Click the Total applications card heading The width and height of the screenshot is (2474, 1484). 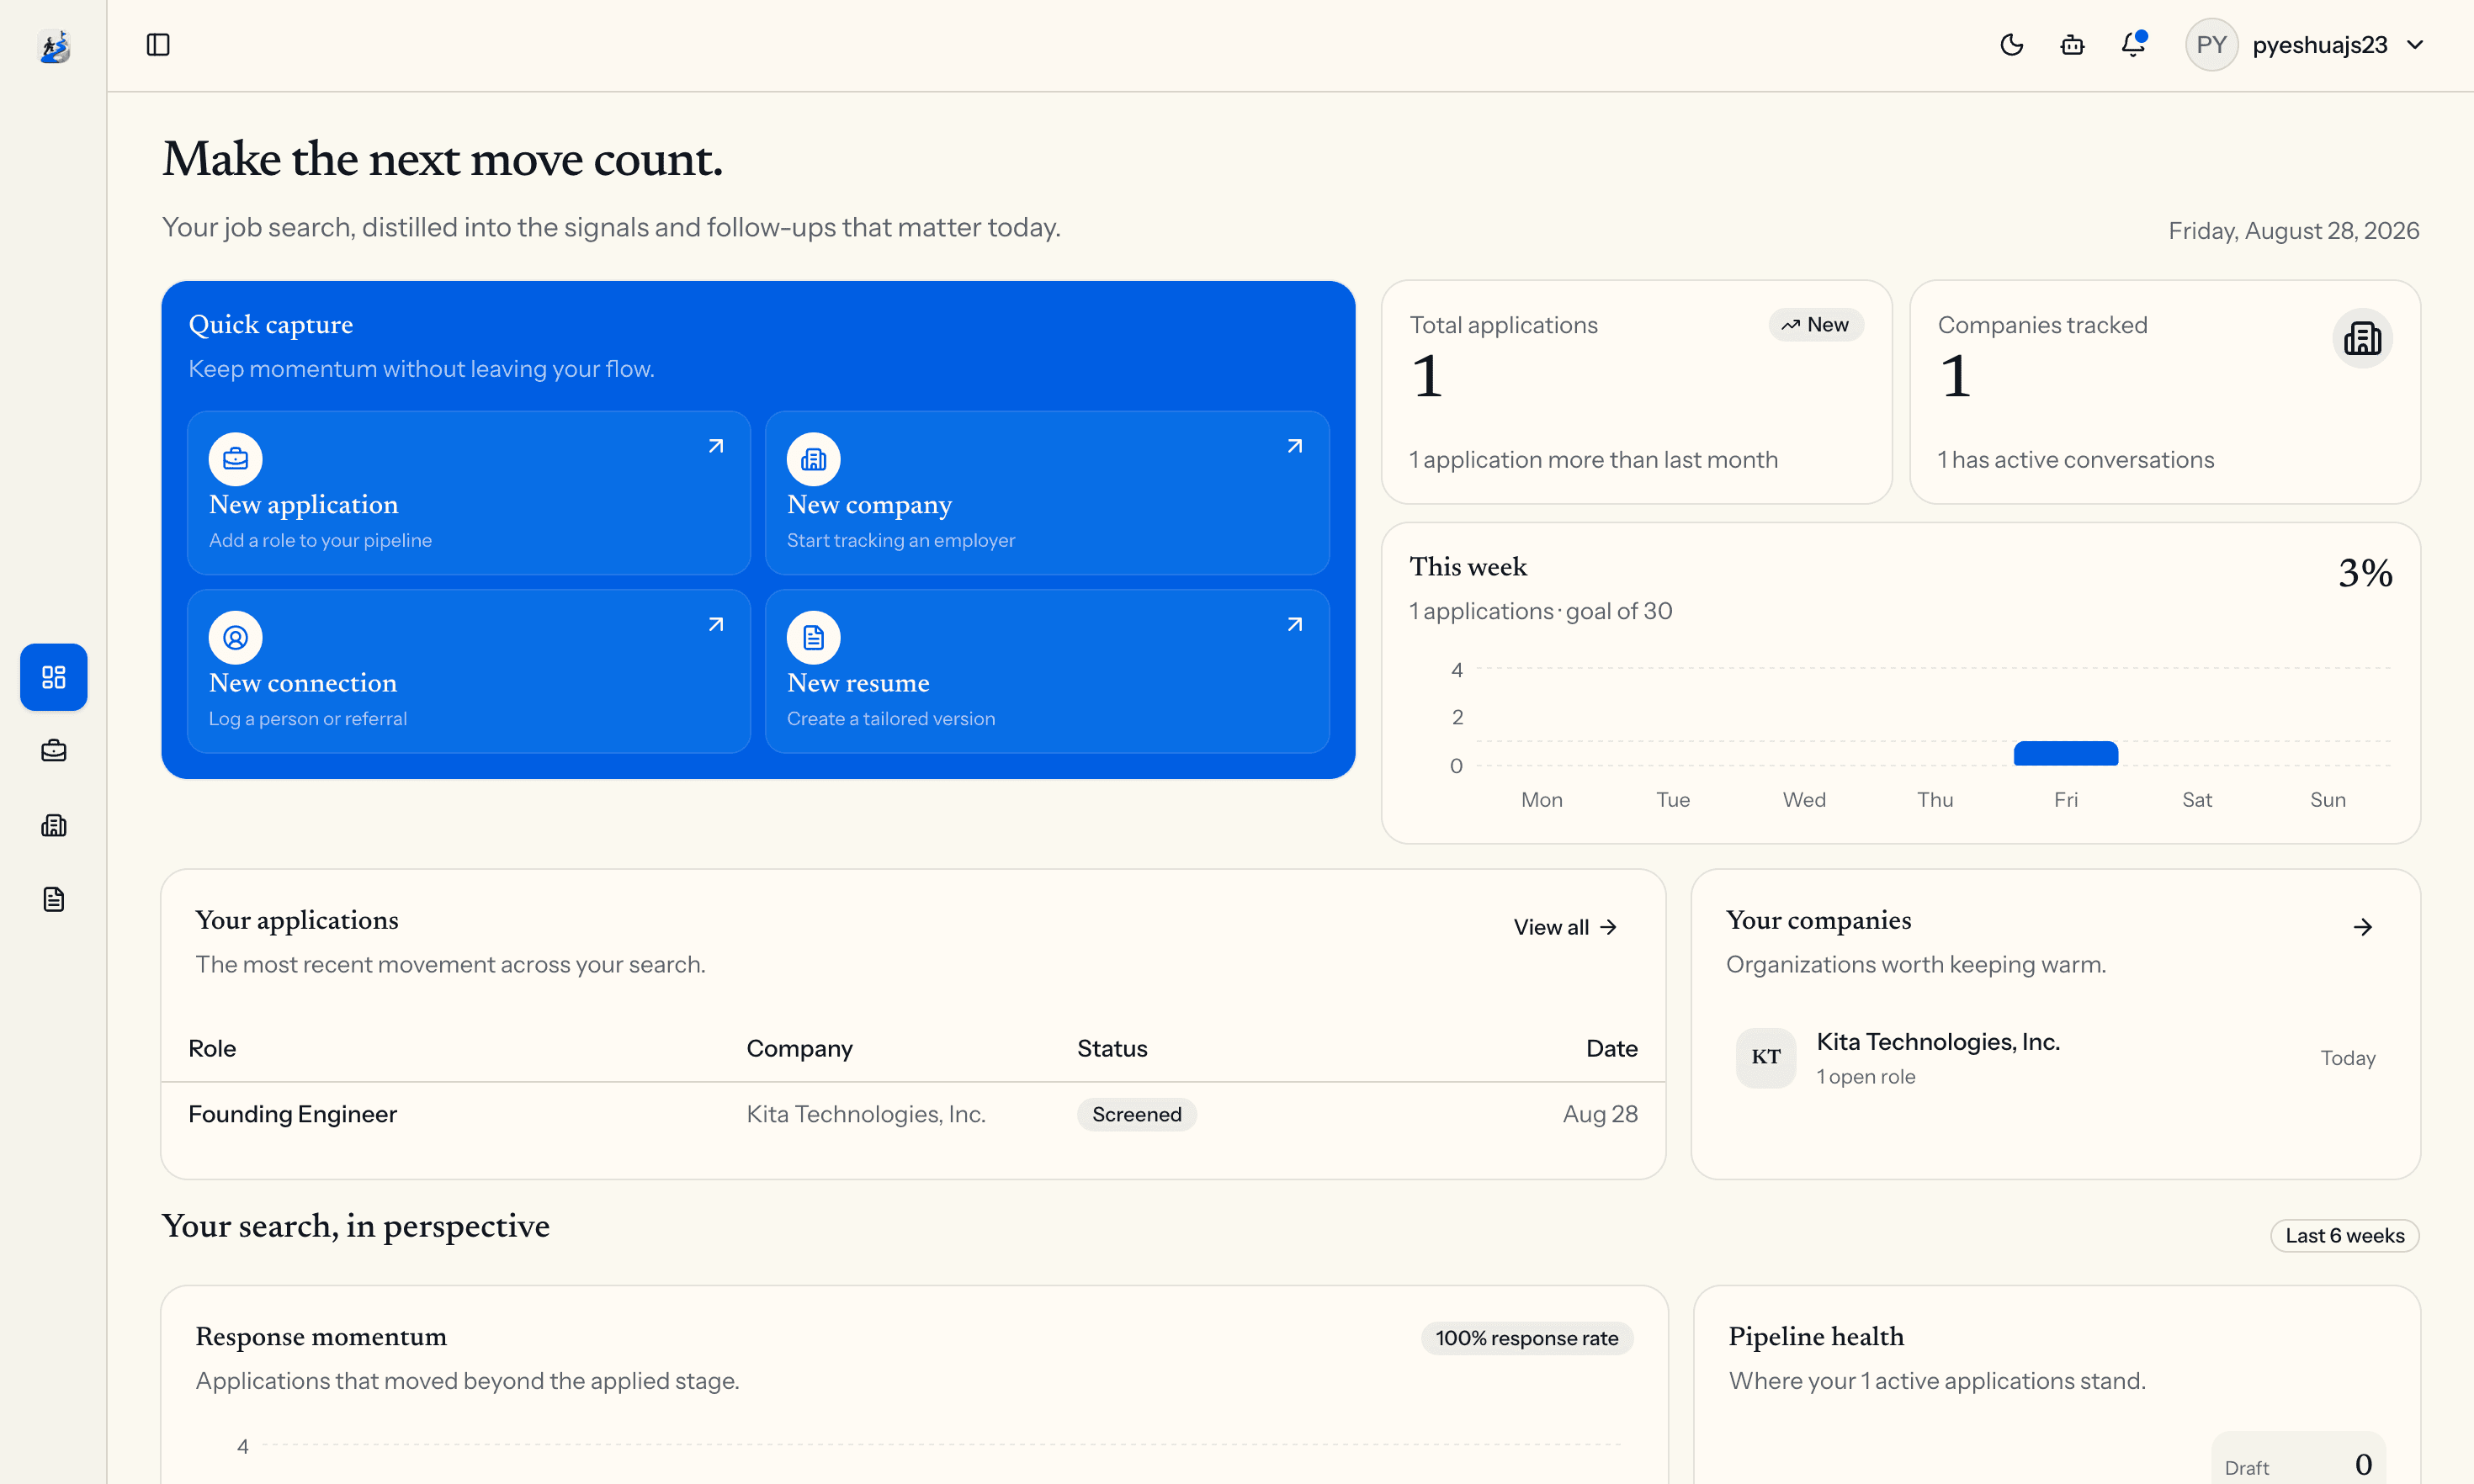pos(1503,325)
